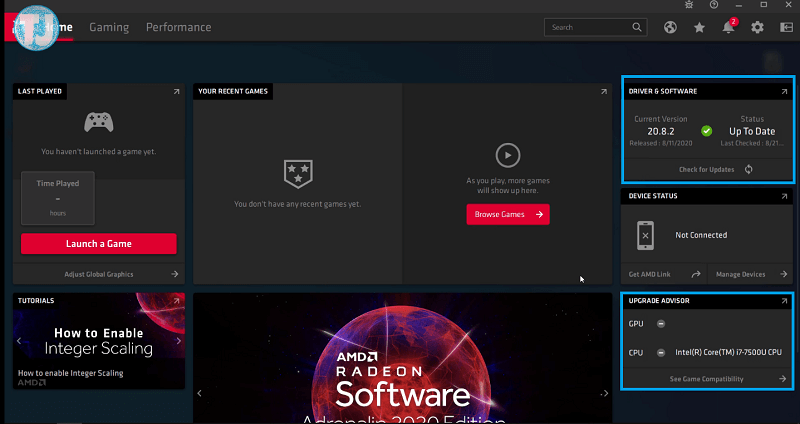Click the CPU status minus icon

[x=661, y=353]
